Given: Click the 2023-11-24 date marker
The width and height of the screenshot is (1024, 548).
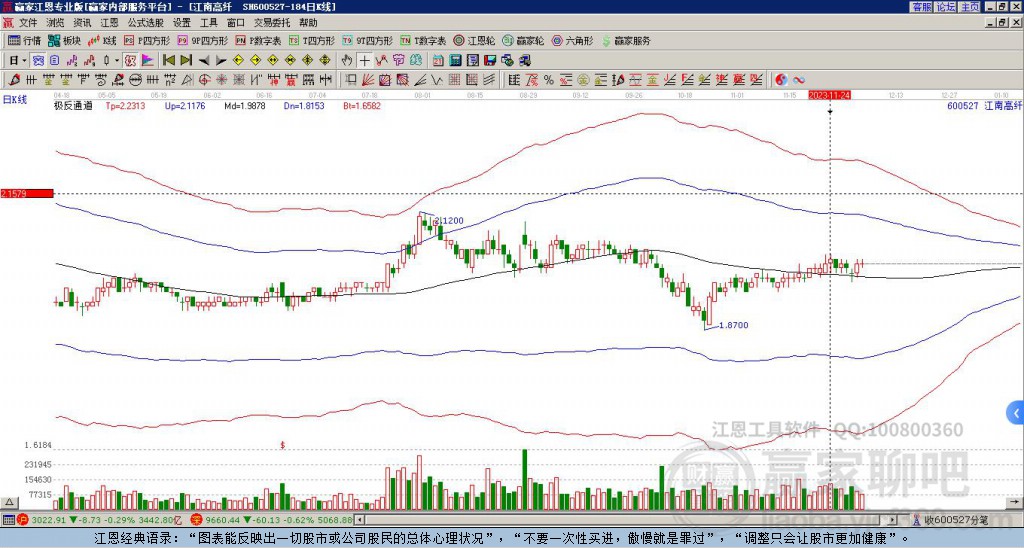Looking at the screenshot, I should click(x=829, y=95).
